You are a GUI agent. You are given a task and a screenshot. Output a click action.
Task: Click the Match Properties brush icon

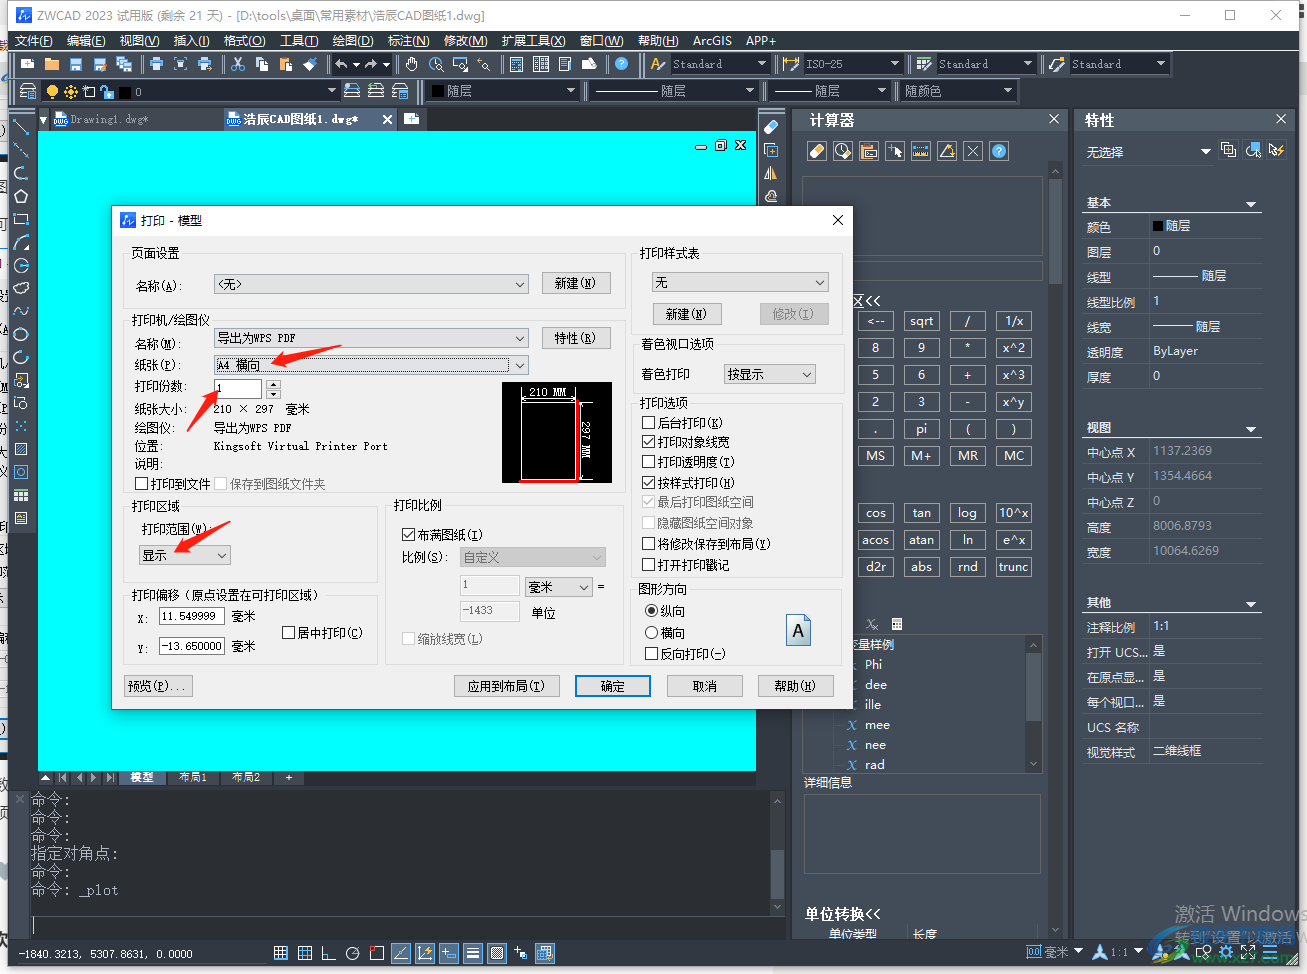[x=310, y=64]
